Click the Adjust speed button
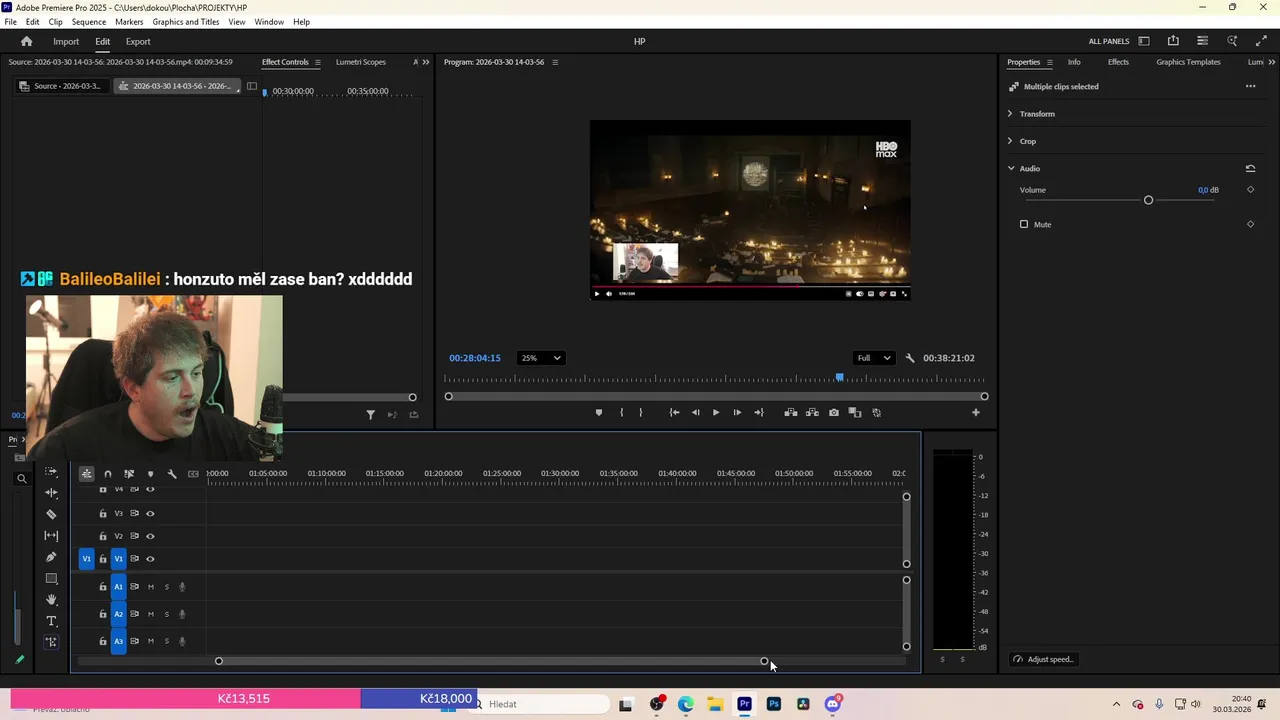 (1043, 659)
